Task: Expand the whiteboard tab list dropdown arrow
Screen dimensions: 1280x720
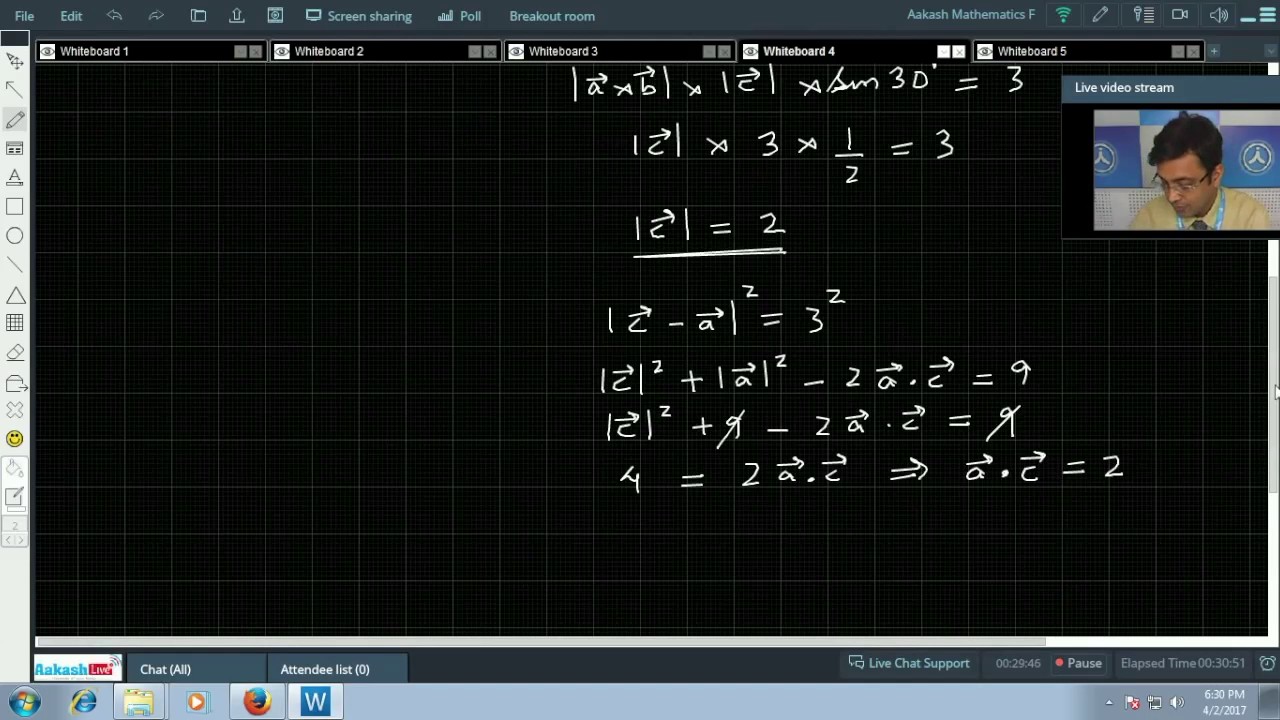Action: click(1271, 51)
